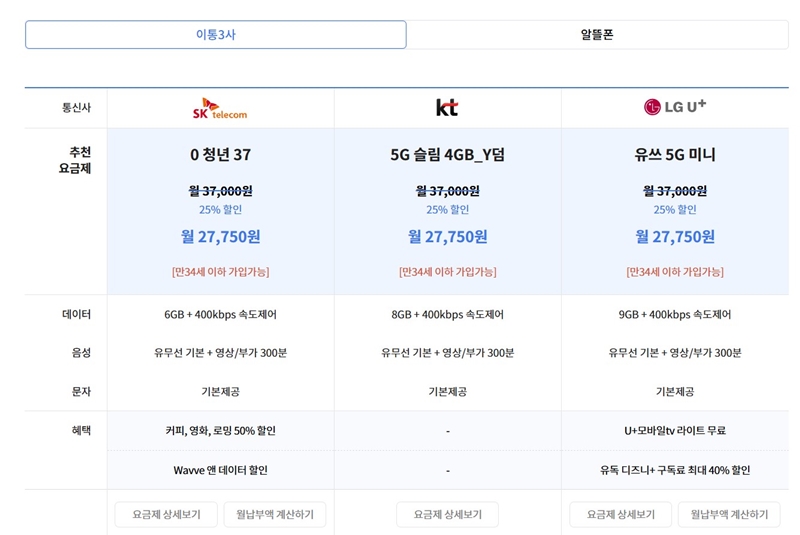Open 월납부액 계산하기 under SK telecom plan
Screen dimensions: 800x535
(x=274, y=514)
